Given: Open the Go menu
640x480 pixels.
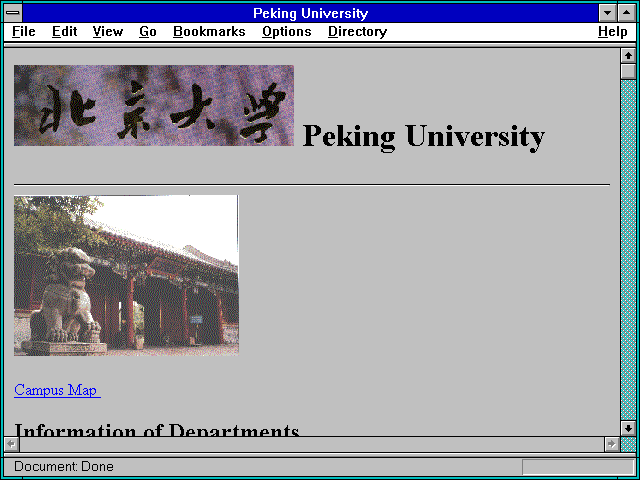Looking at the screenshot, I should pyautogui.click(x=148, y=32).
